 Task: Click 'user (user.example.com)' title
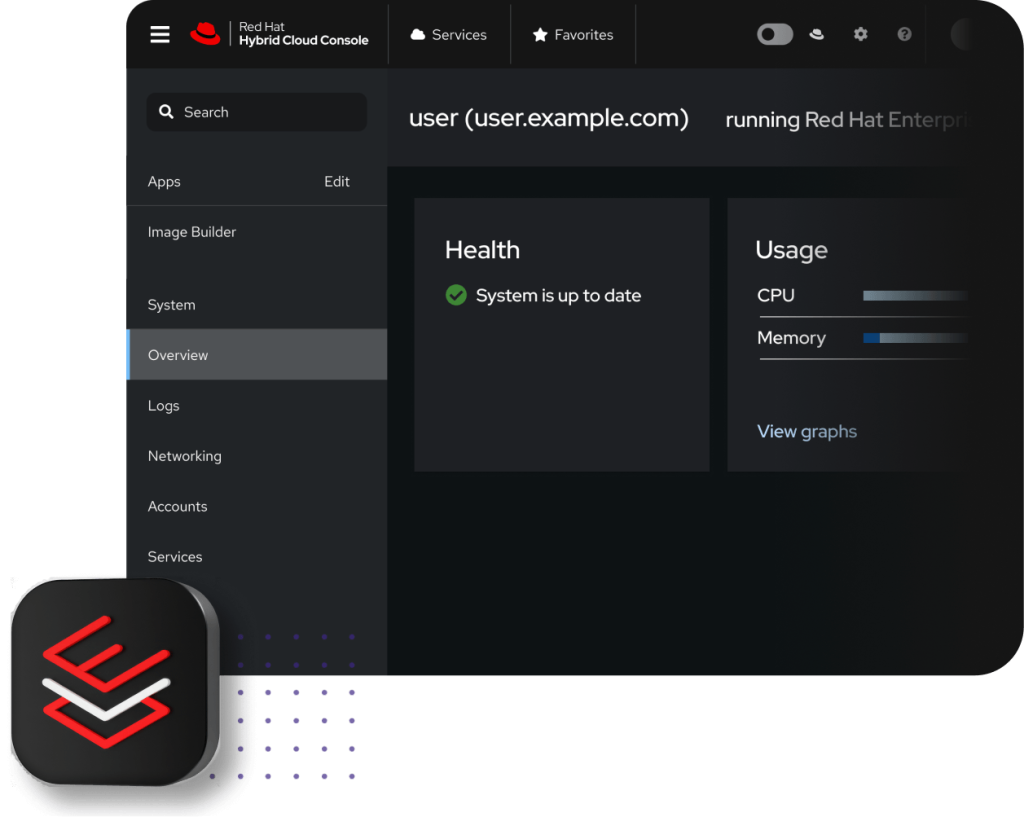coord(549,118)
